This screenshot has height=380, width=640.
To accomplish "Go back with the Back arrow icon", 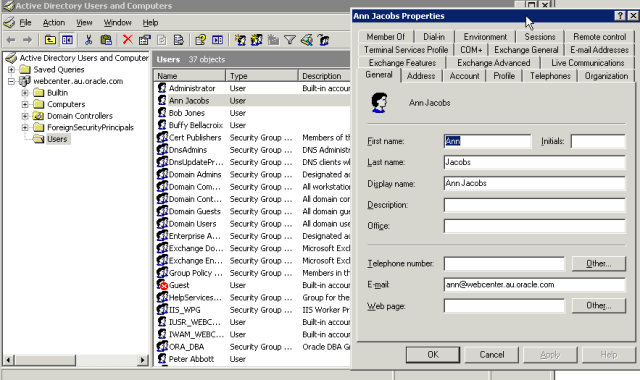I will tap(11, 40).
